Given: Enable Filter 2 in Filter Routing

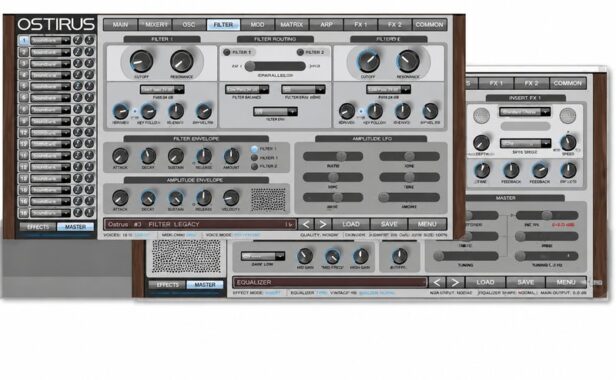Looking at the screenshot, I should click(301, 52).
